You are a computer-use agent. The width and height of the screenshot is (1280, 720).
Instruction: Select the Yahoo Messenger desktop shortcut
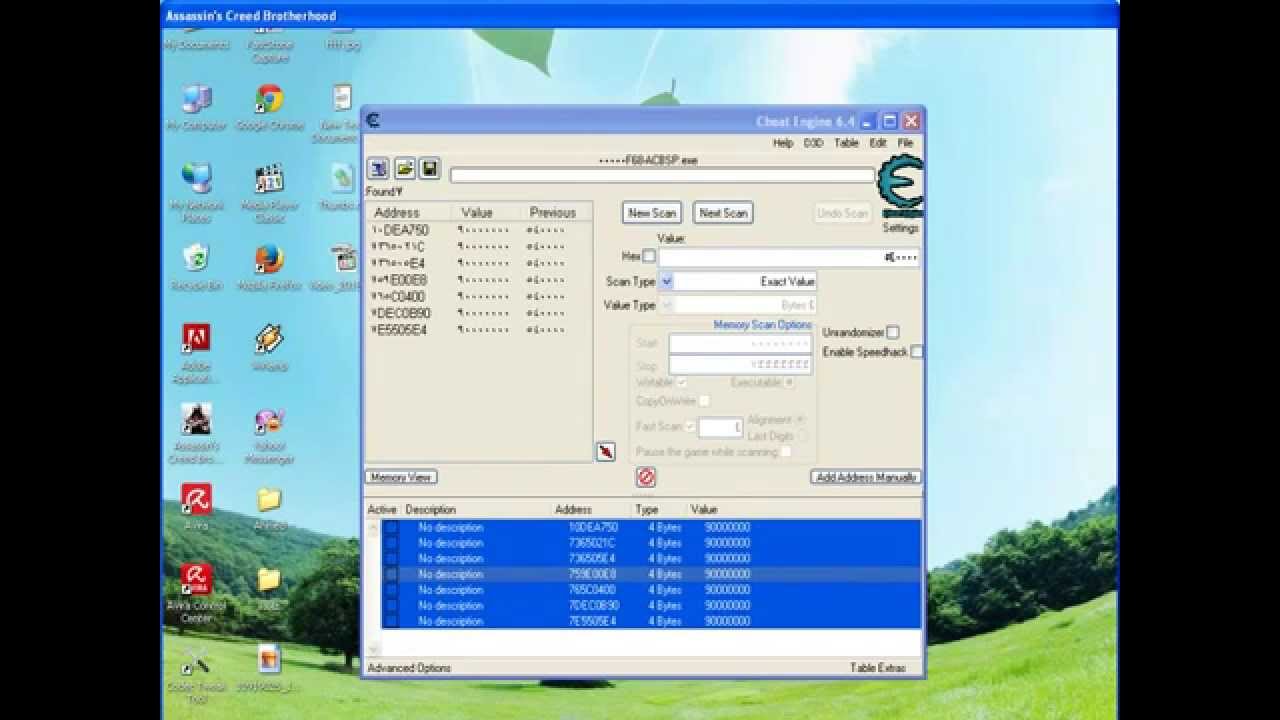269,435
